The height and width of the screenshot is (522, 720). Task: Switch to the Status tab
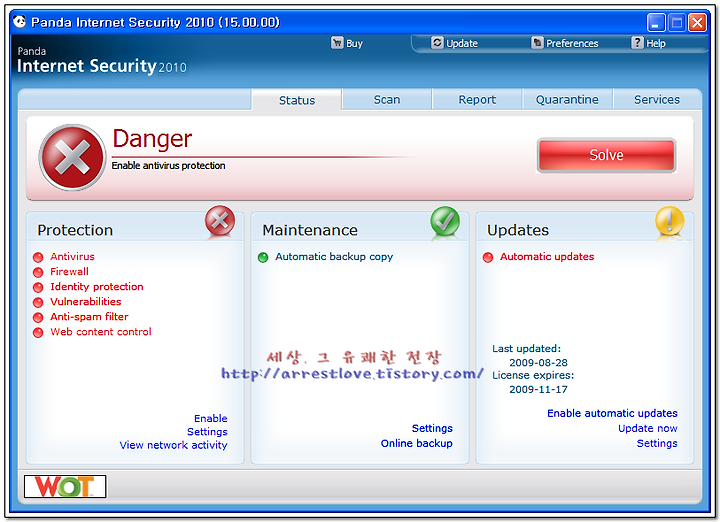point(297,100)
